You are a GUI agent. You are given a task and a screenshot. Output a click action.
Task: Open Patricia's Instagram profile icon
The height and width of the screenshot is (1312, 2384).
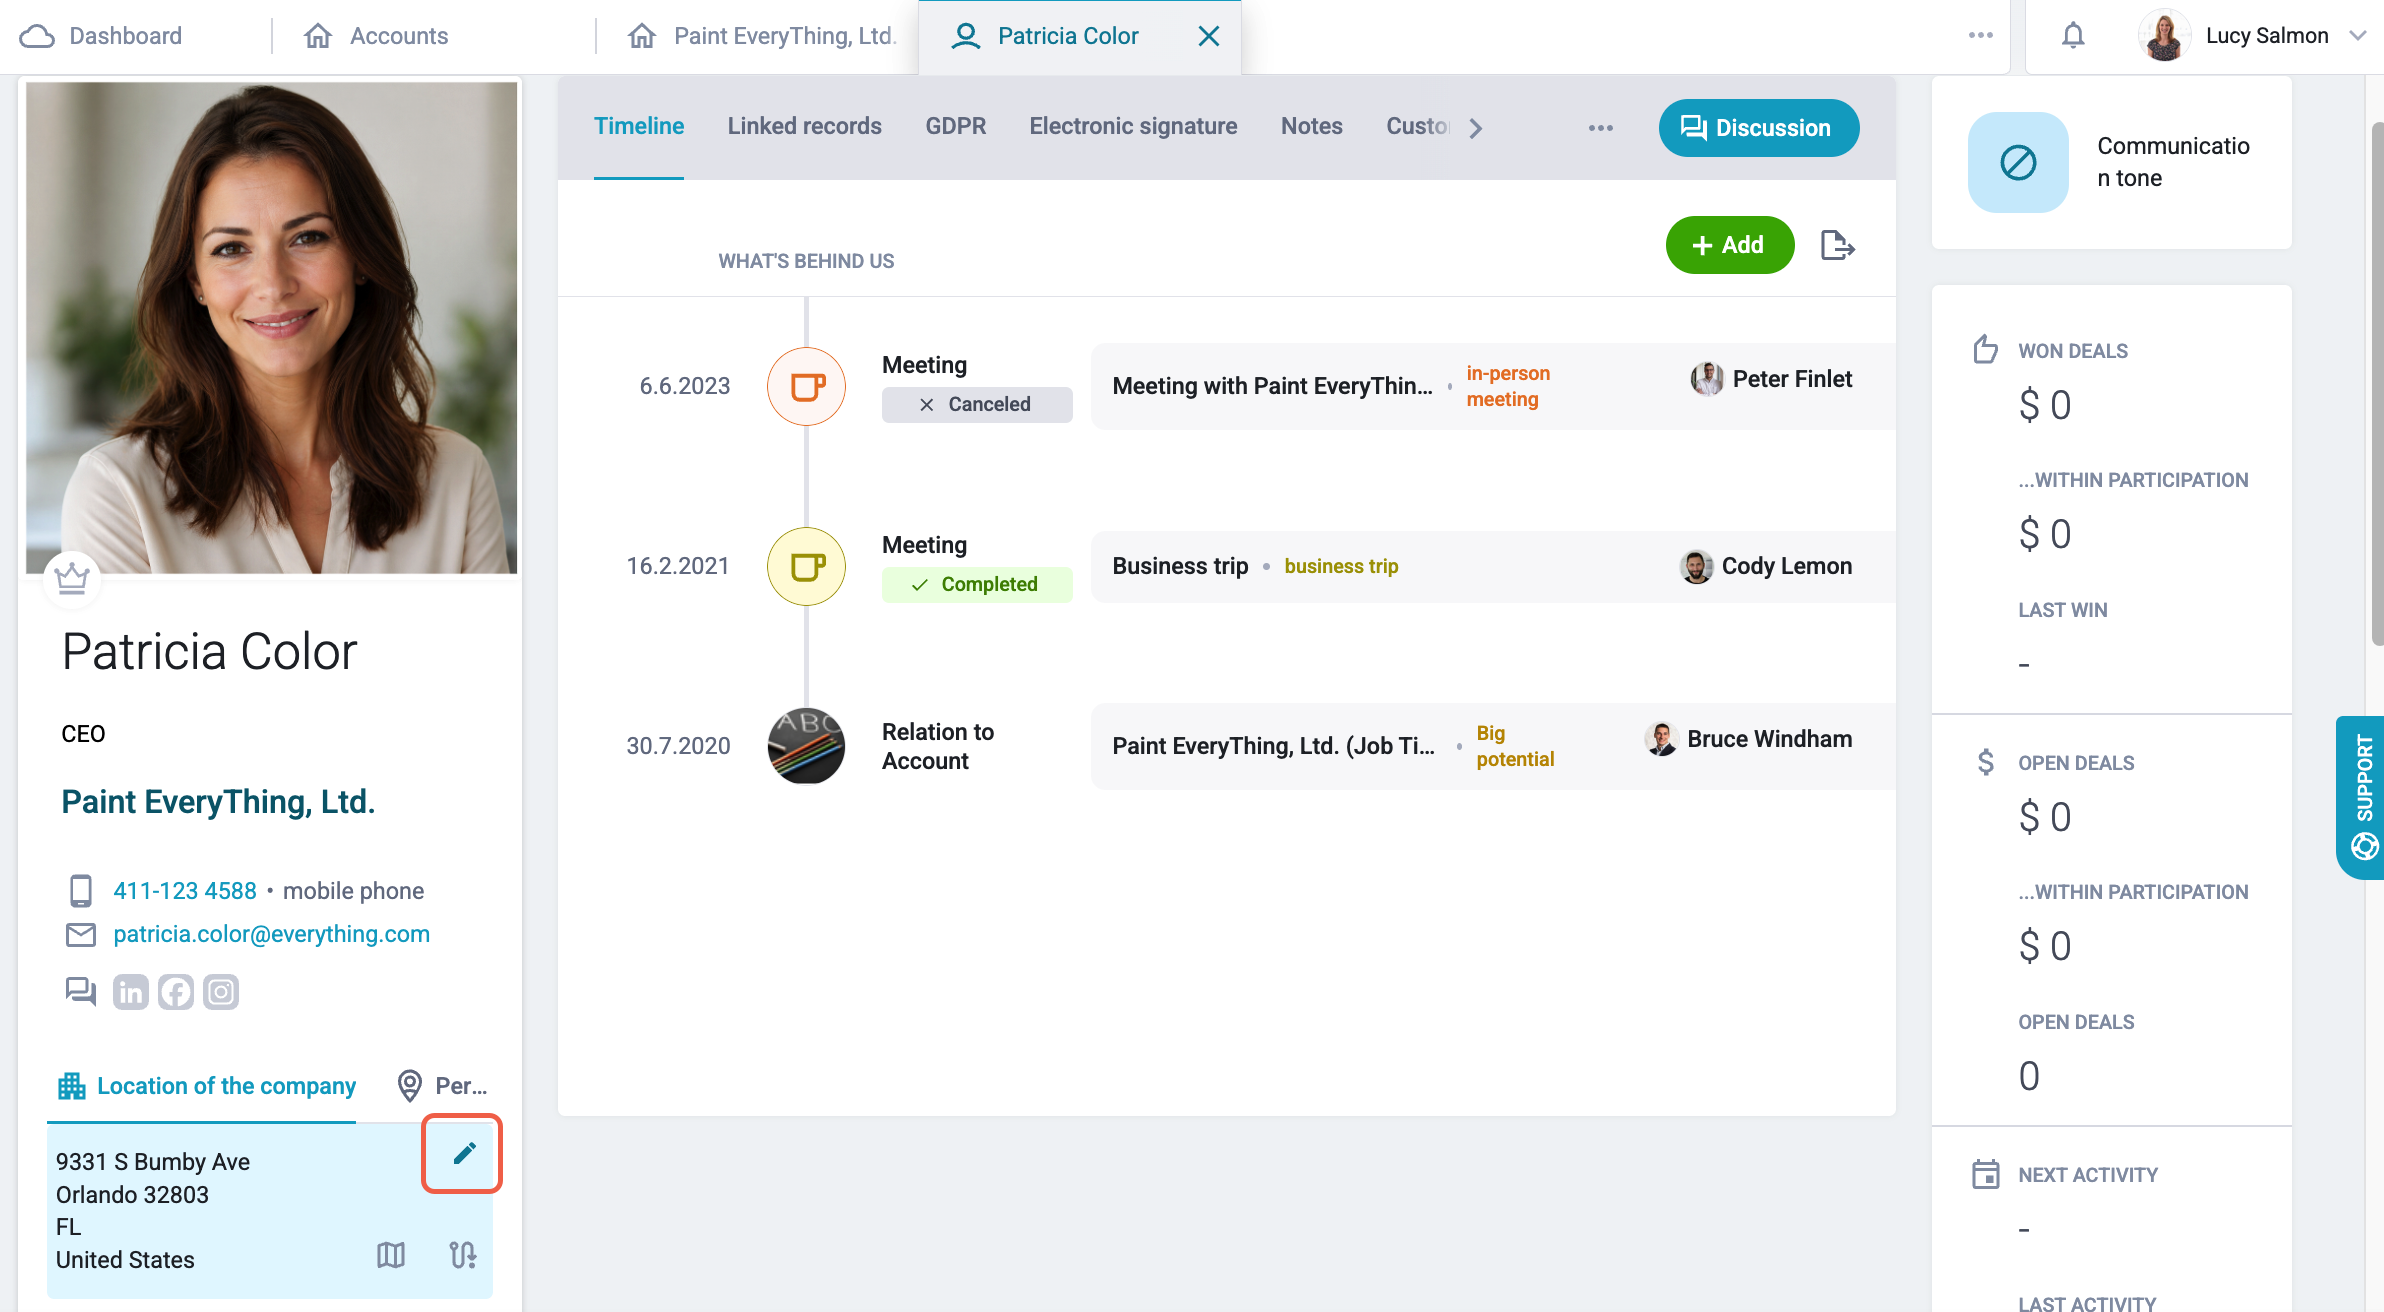(x=221, y=992)
